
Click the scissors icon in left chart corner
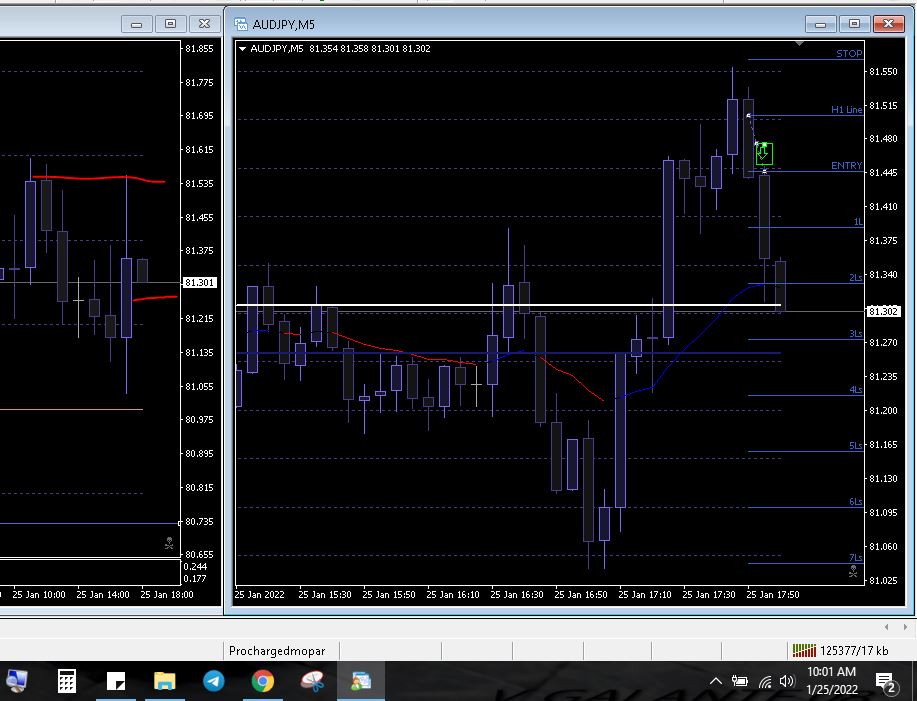click(169, 544)
